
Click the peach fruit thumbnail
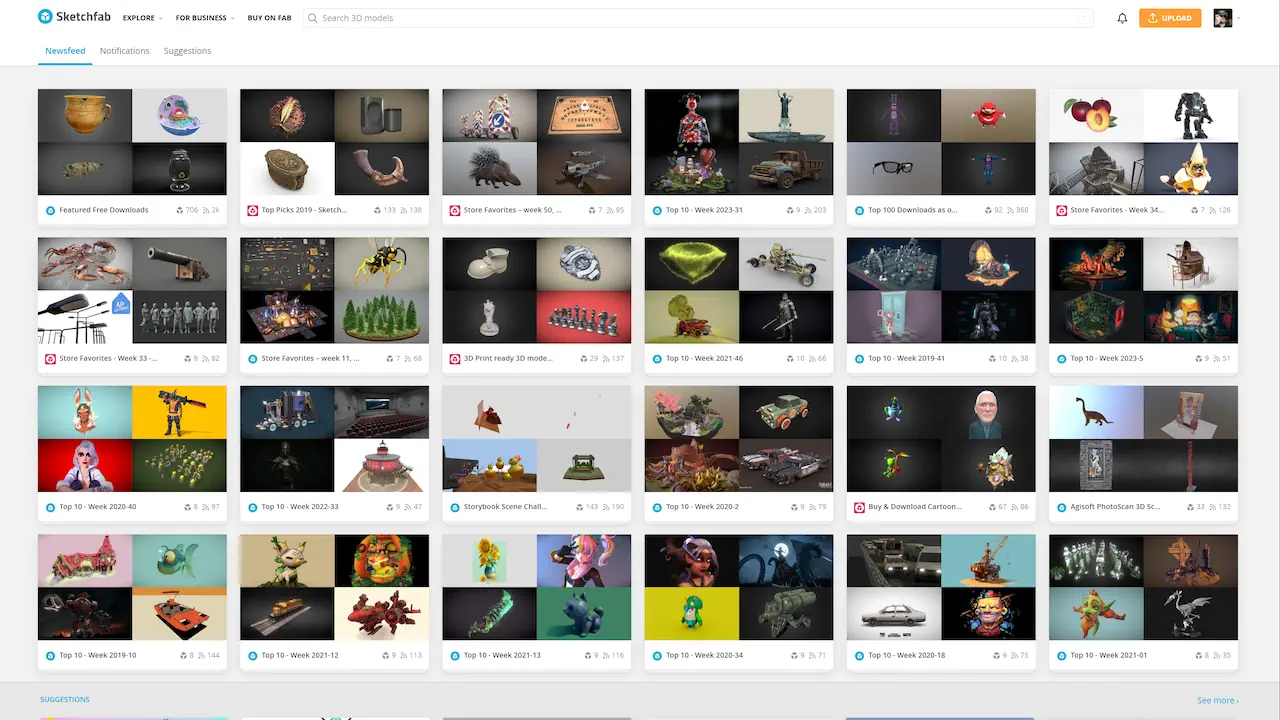click(1096, 115)
